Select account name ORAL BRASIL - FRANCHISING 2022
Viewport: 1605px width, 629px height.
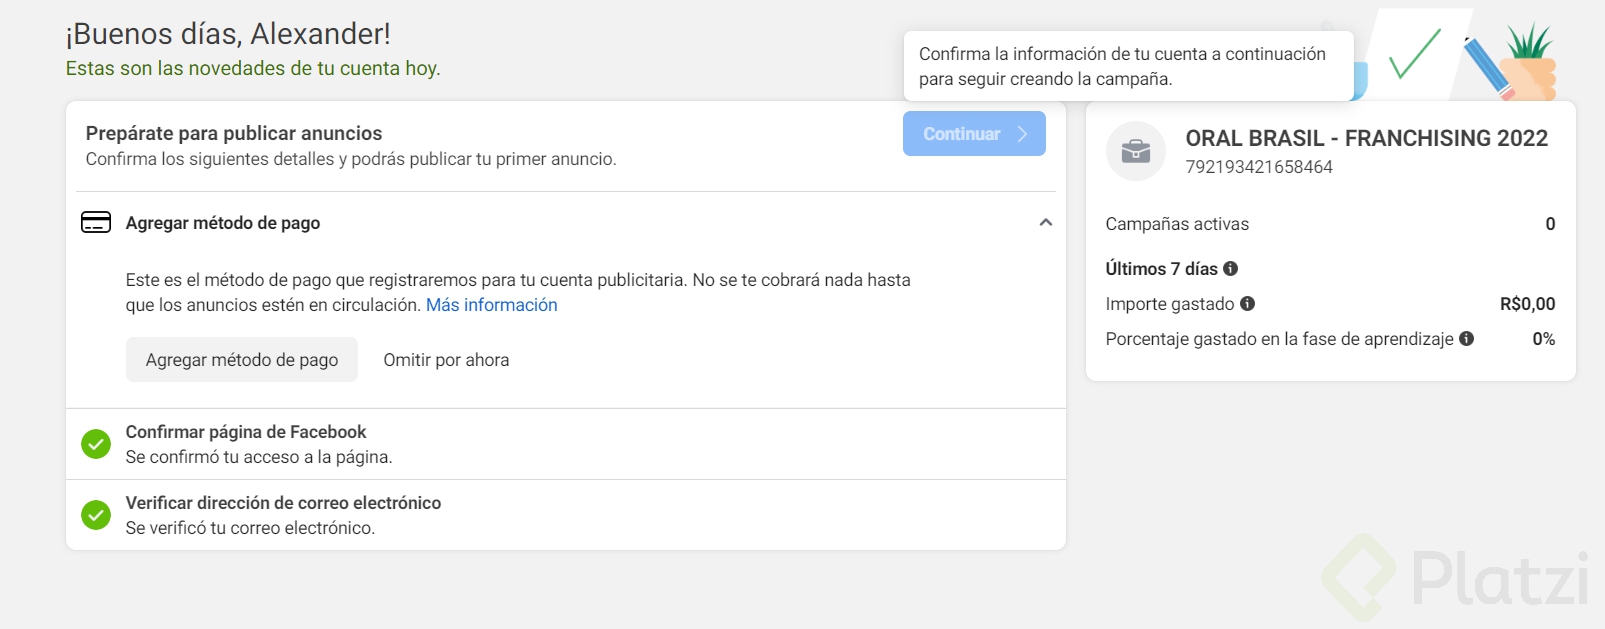[1367, 138]
